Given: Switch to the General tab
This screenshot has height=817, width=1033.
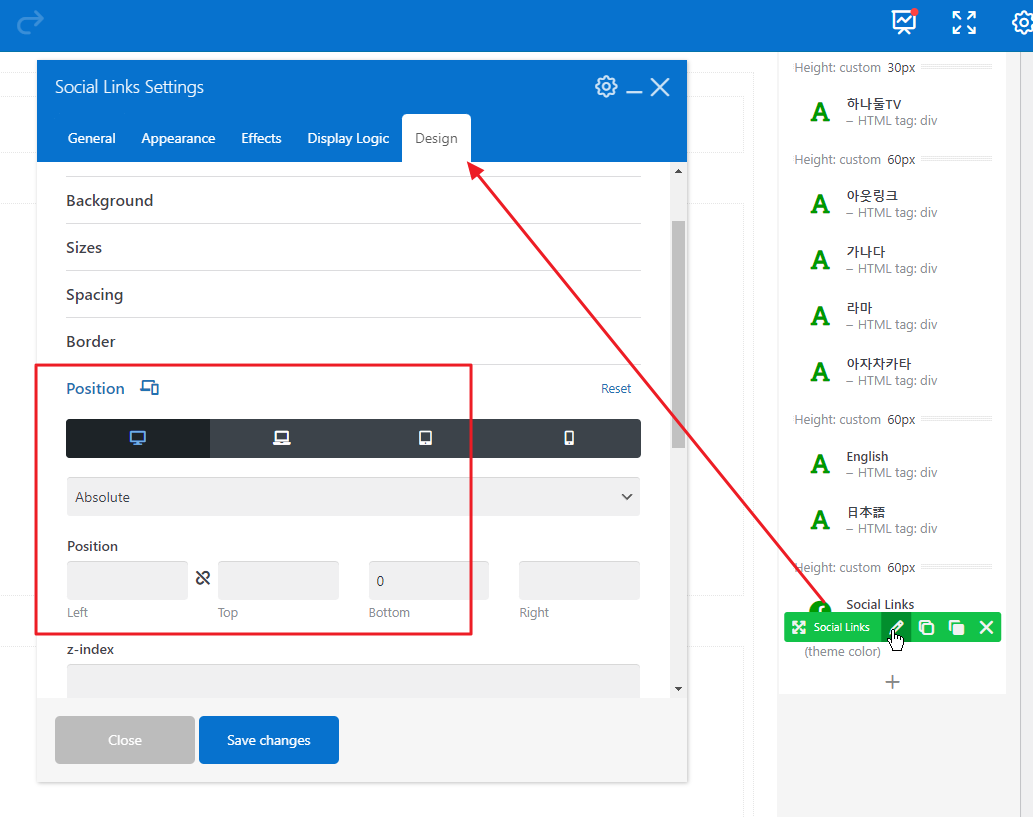Looking at the screenshot, I should tap(92, 138).
